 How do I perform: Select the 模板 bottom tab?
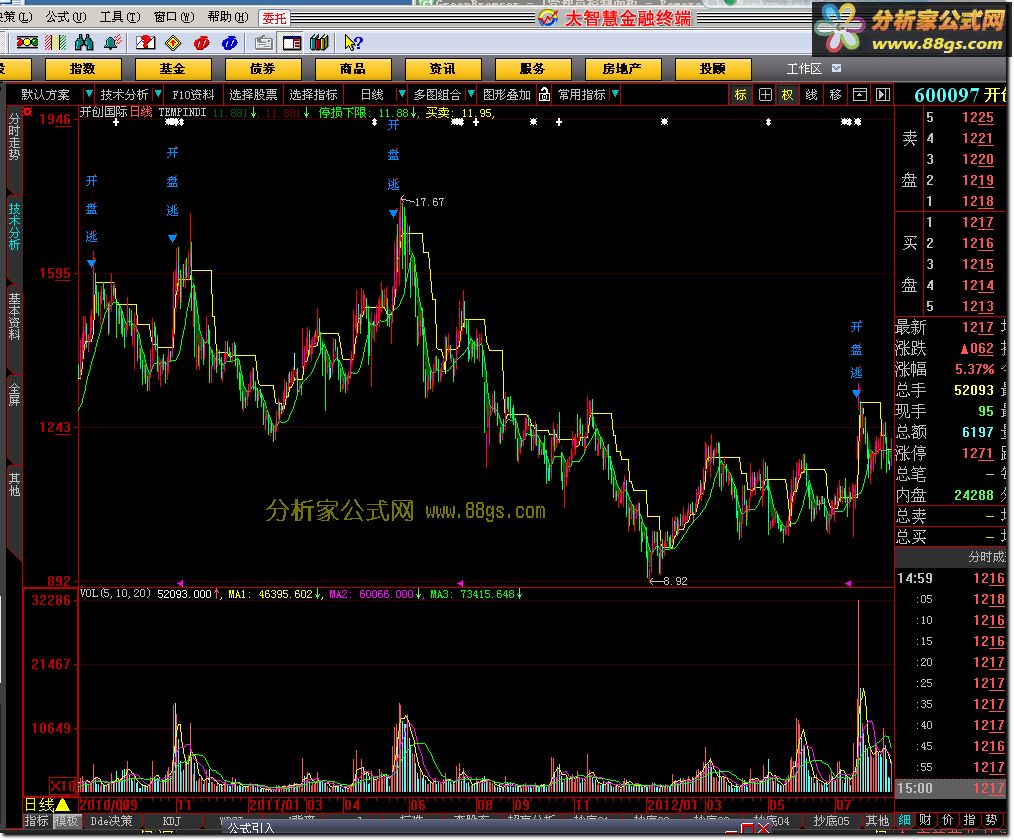coord(66,821)
